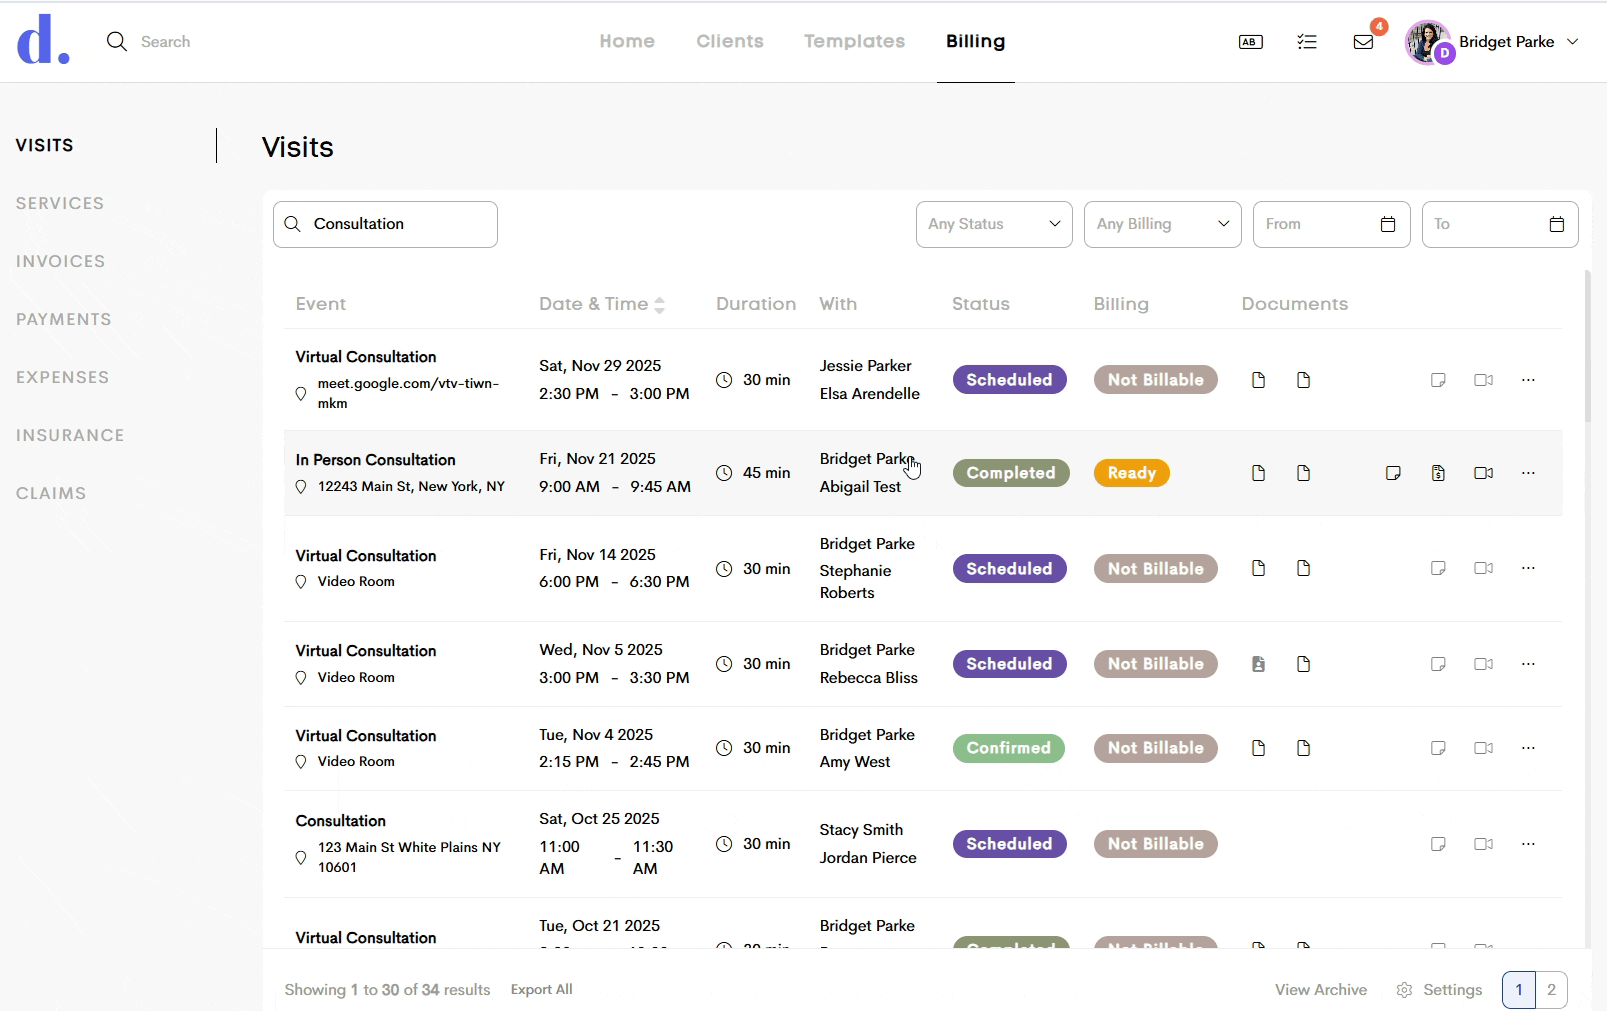Open Invoices in the sidebar
This screenshot has width=1607, height=1011.
point(60,261)
